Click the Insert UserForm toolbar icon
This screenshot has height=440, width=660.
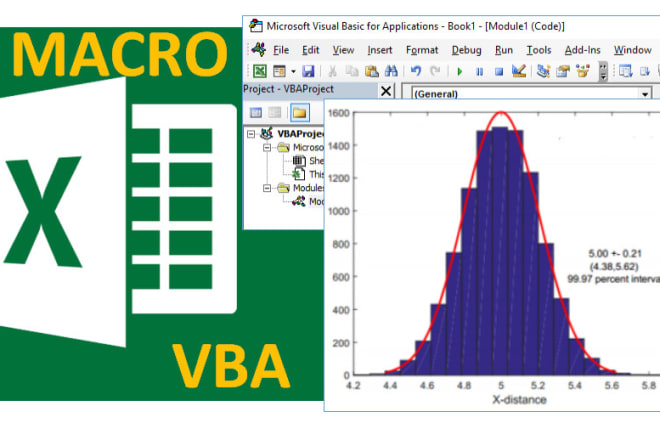coord(279,71)
